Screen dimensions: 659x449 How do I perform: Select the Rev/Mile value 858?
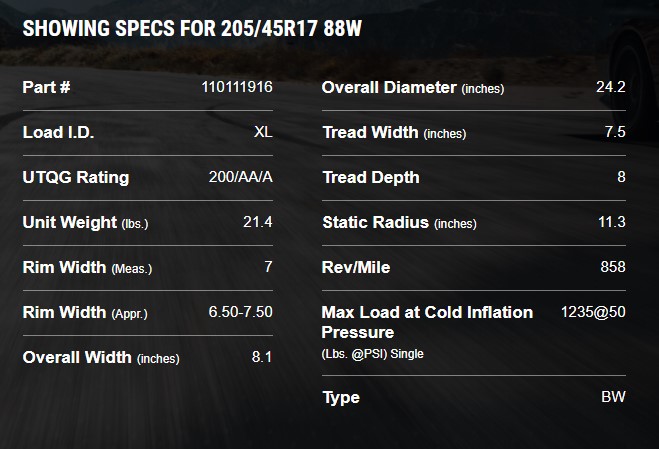click(613, 267)
